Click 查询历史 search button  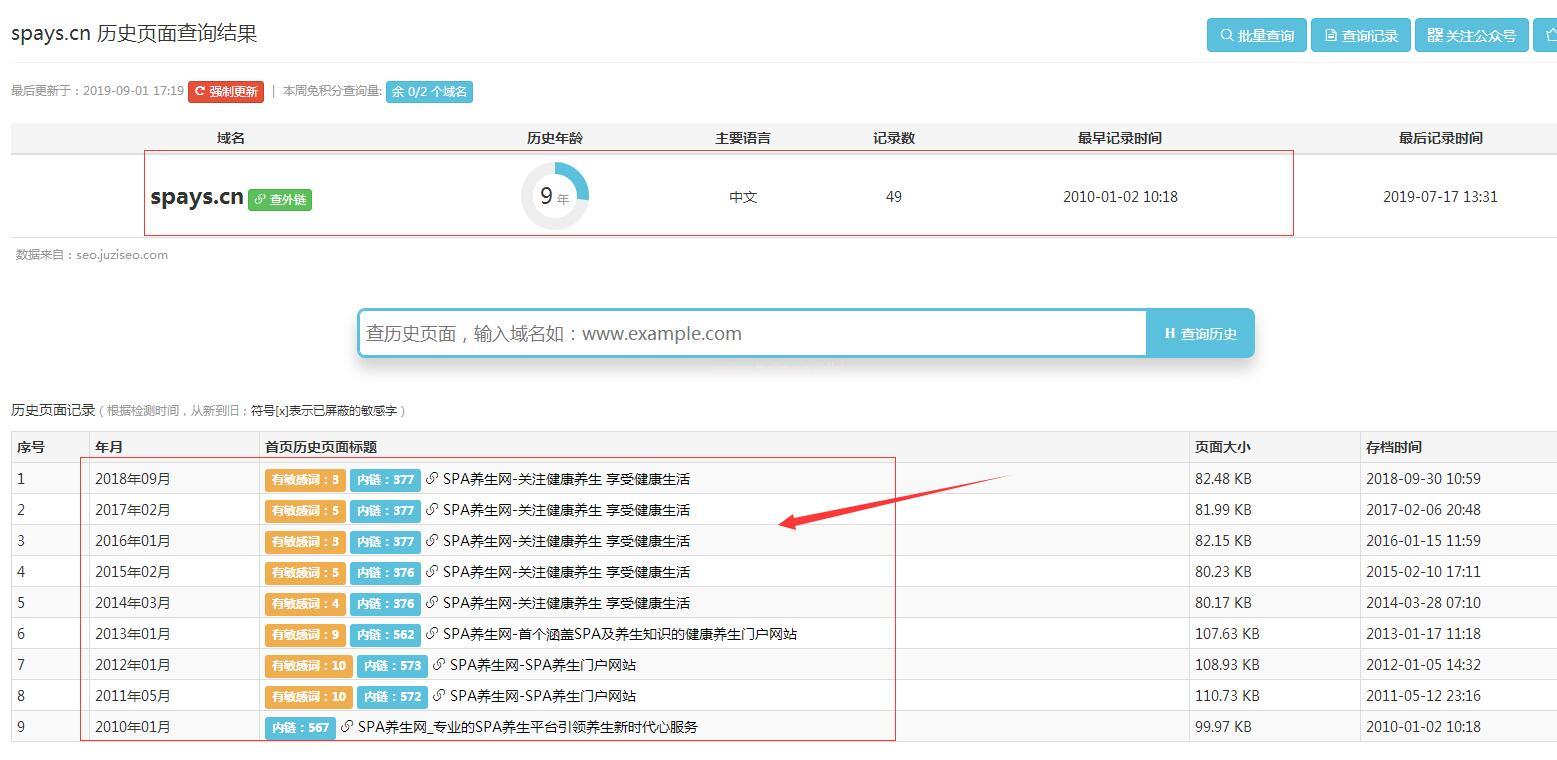[1200, 334]
